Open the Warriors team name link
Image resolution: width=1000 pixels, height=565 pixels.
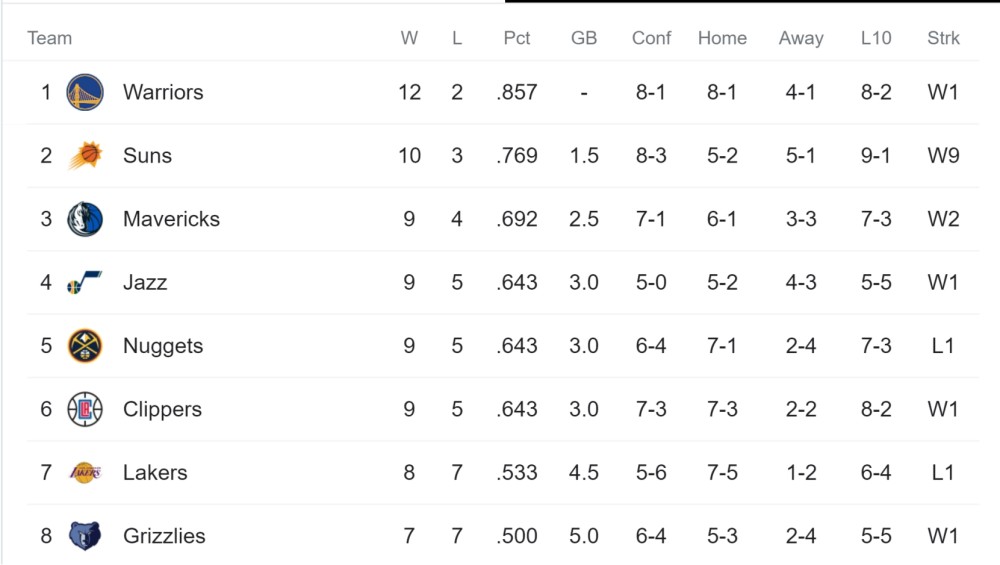[x=163, y=92]
